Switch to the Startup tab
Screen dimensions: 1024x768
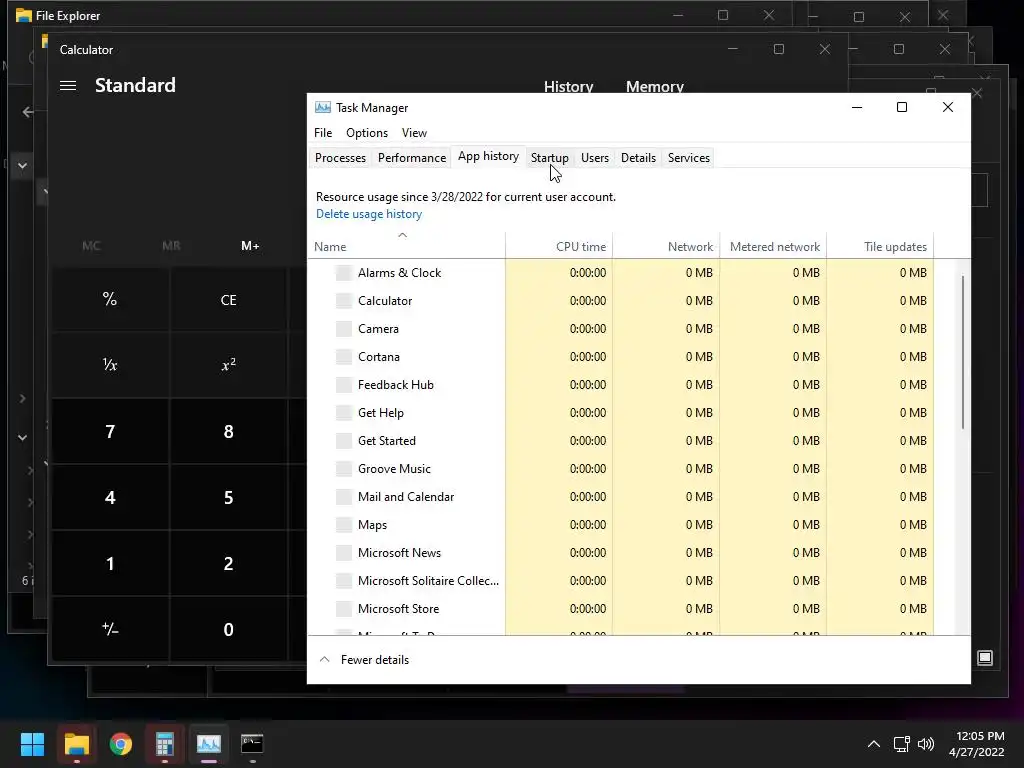549,157
